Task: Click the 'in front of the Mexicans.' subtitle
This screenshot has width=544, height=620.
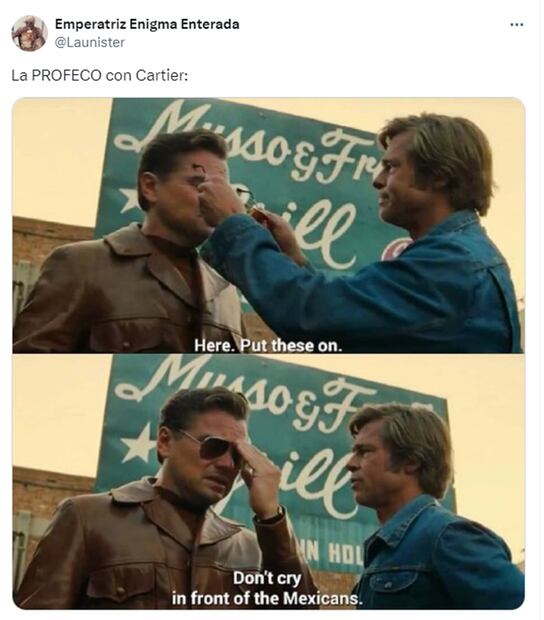Action: (267, 598)
